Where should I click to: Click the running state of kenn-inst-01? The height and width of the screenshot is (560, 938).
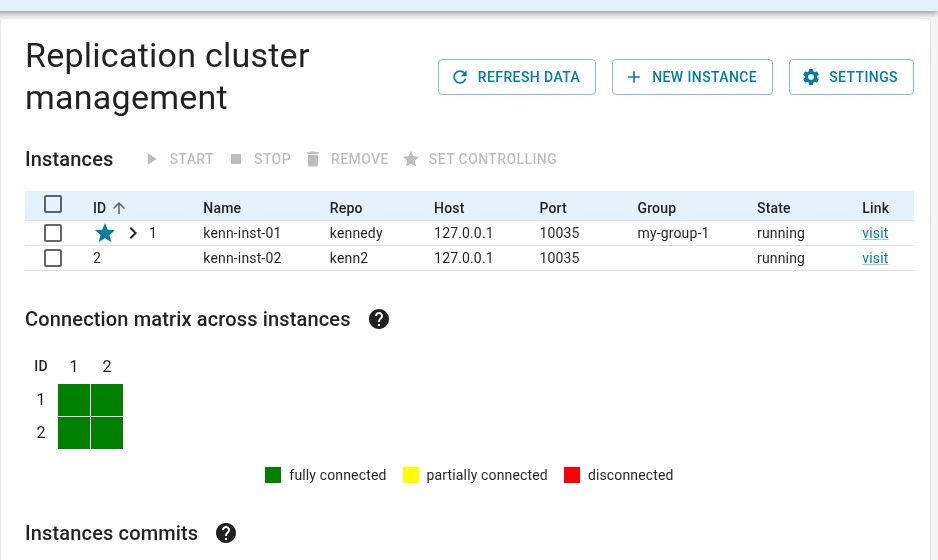pyautogui.click(x=781, y=233)
